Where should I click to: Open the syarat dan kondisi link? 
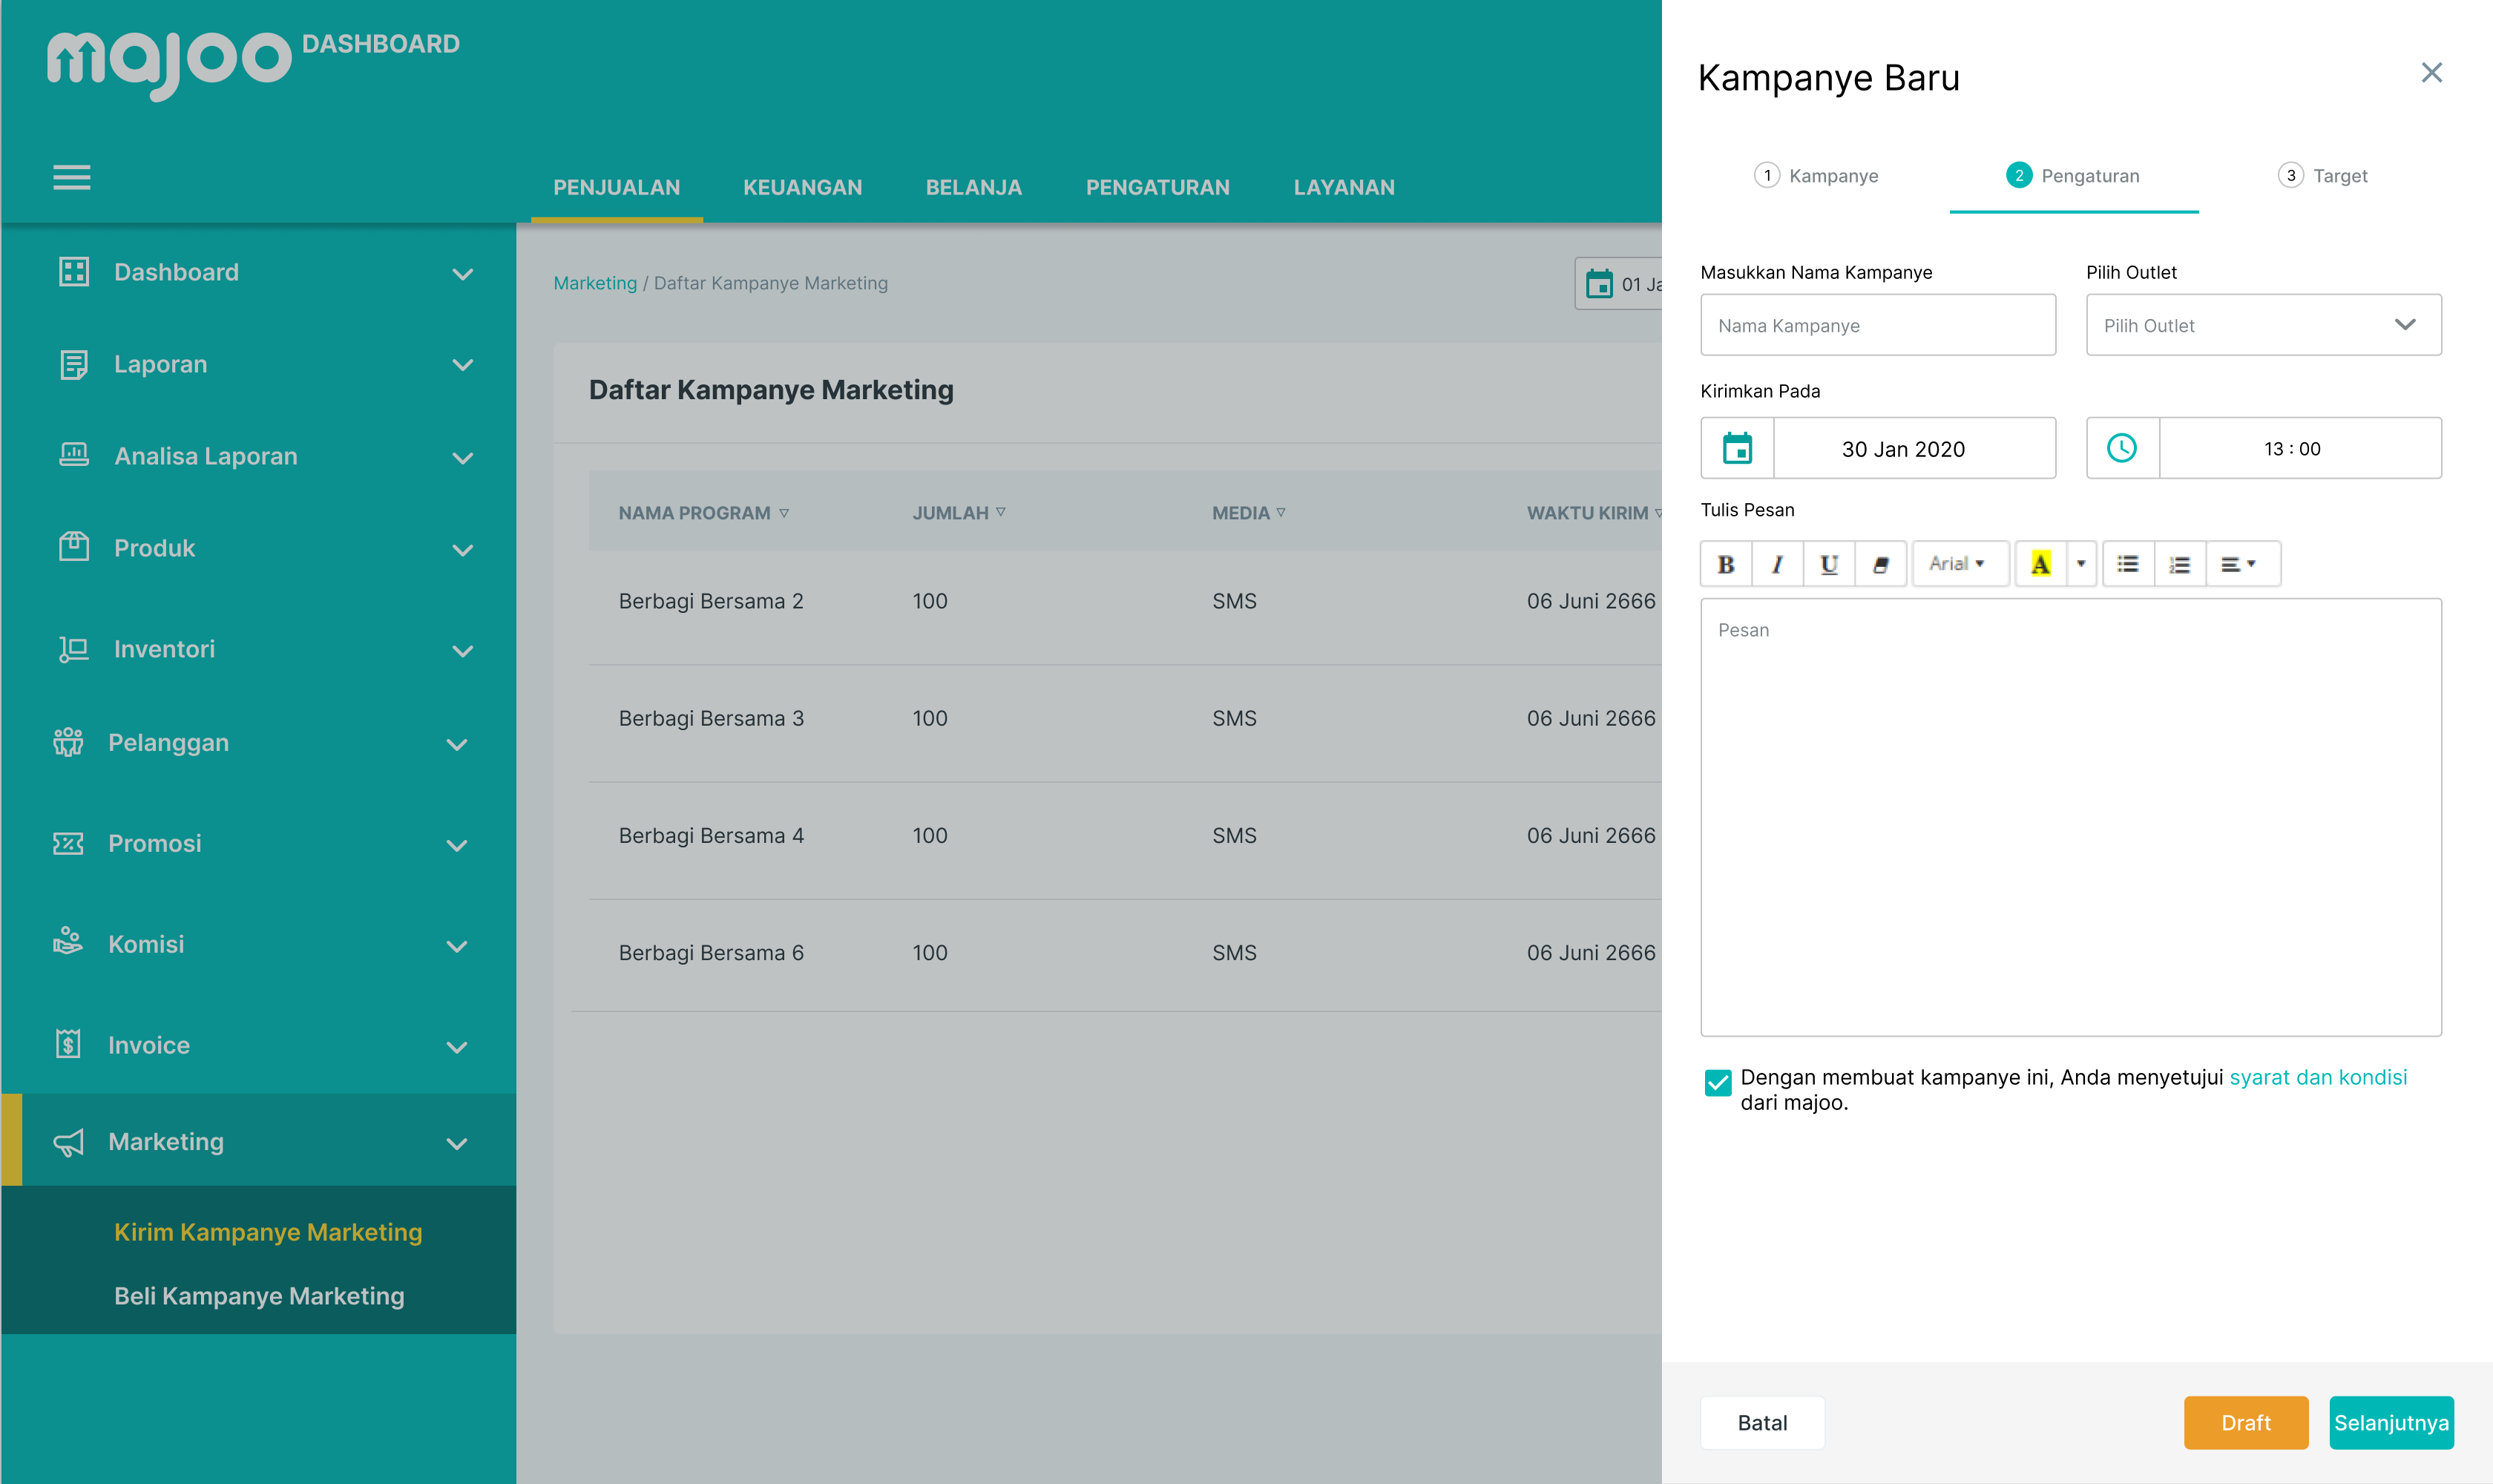click(x=2318, y=1077)
